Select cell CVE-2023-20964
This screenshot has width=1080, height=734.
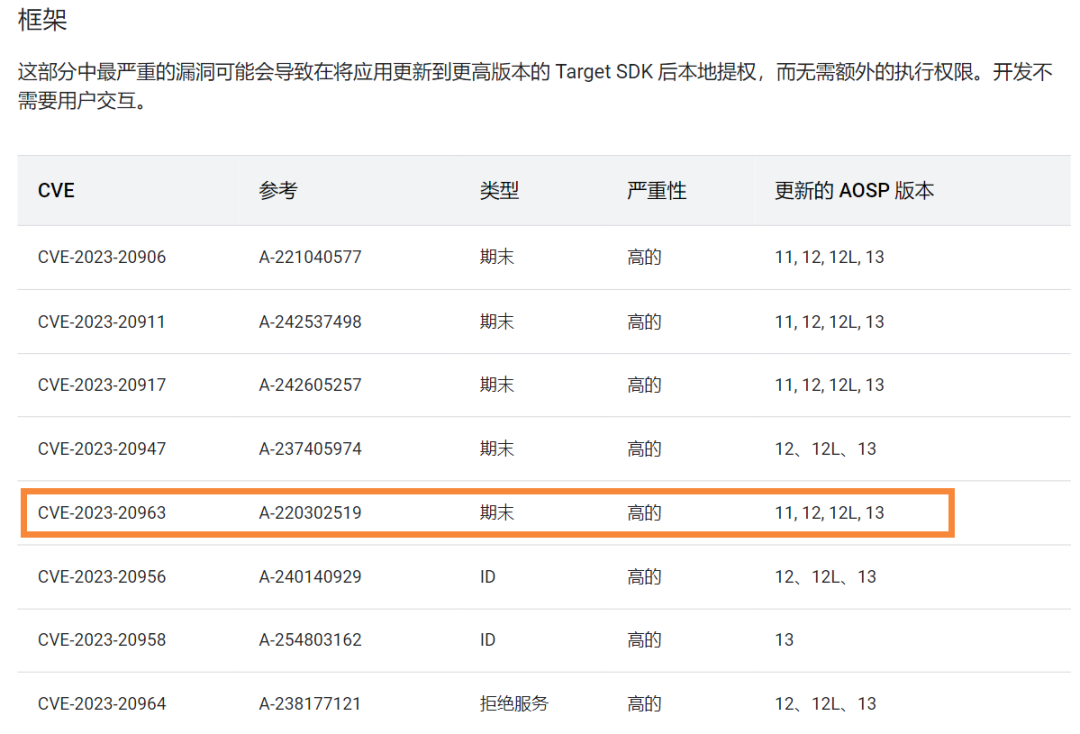pyautogui.click(x=102, y=704)
